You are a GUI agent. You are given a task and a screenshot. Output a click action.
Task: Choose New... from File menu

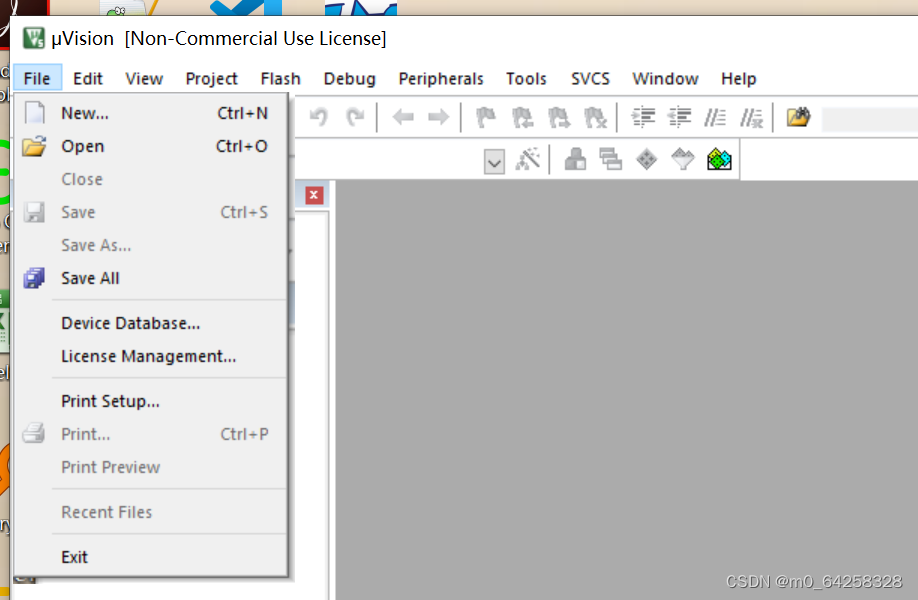[151, 113]
